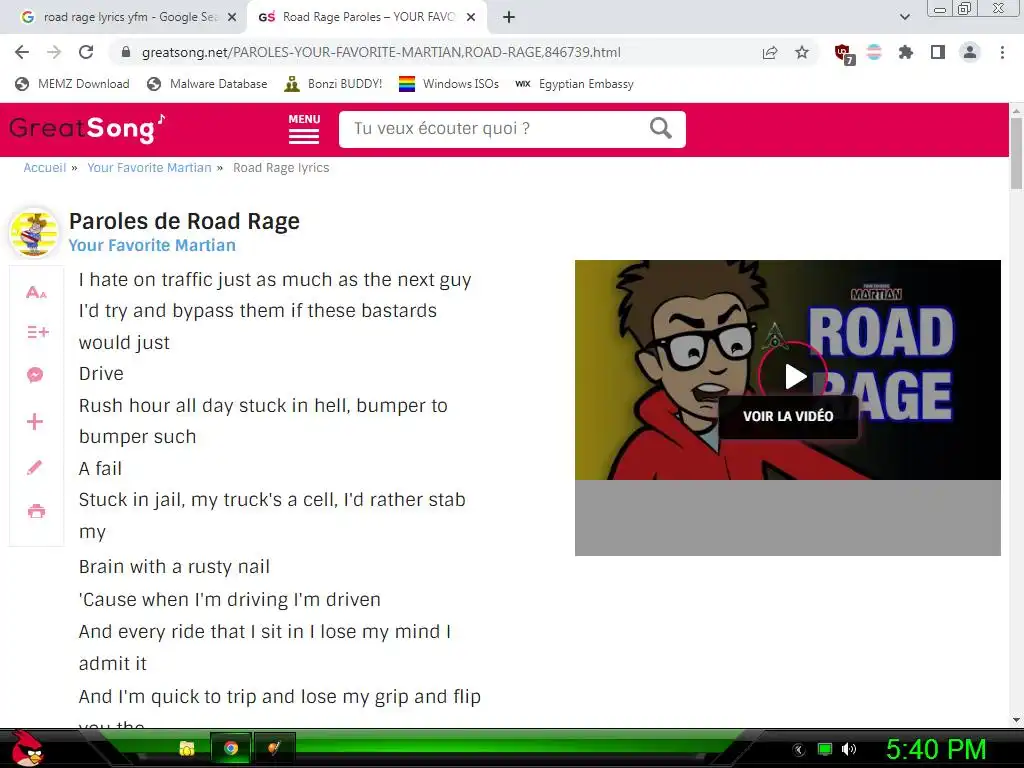Play the Road Rage video
The image size is (1024, 768).
pos(793,376)
